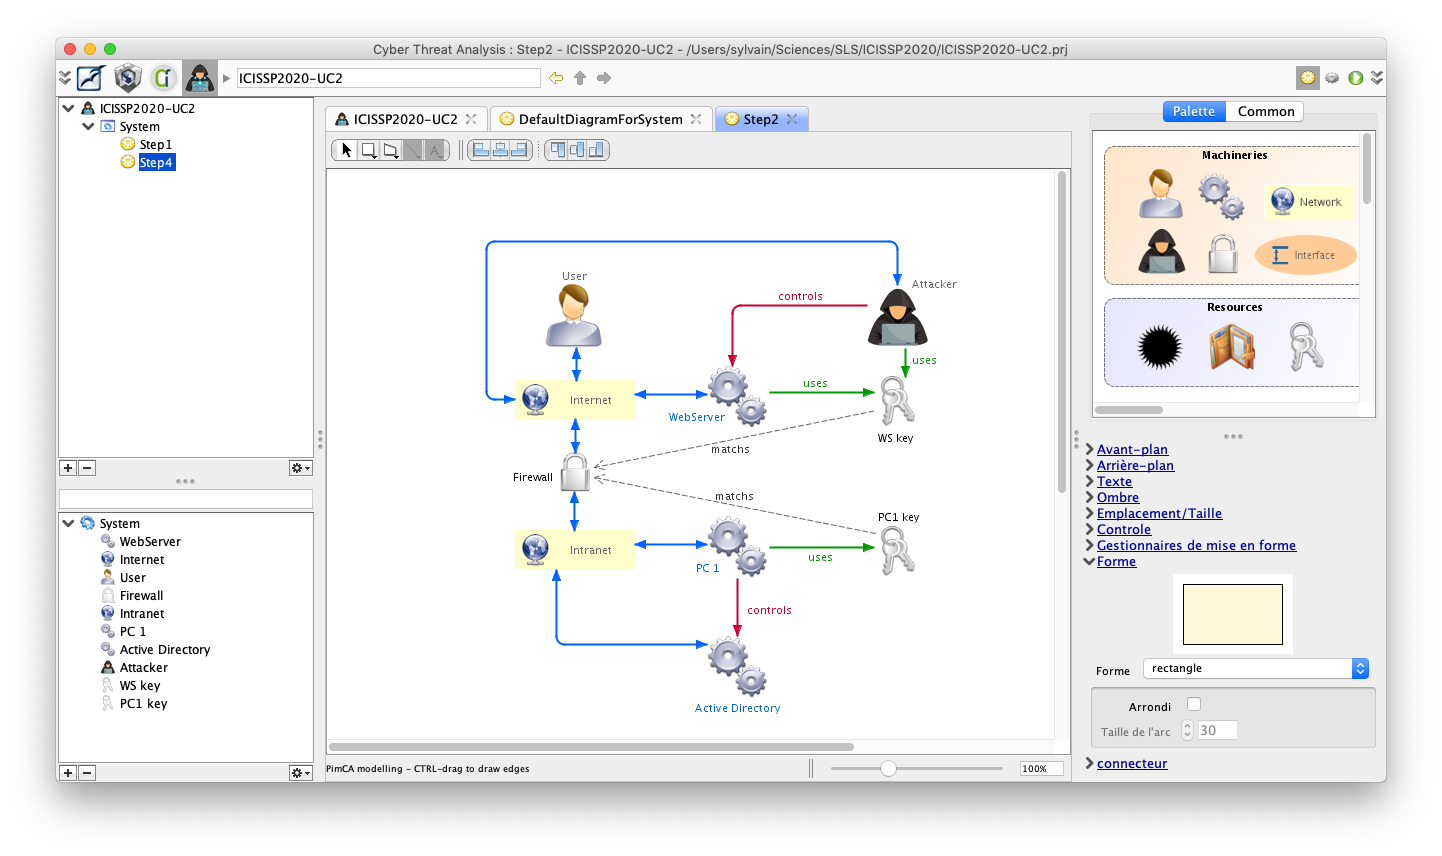Select the Palette tab

click(1194, 111)
